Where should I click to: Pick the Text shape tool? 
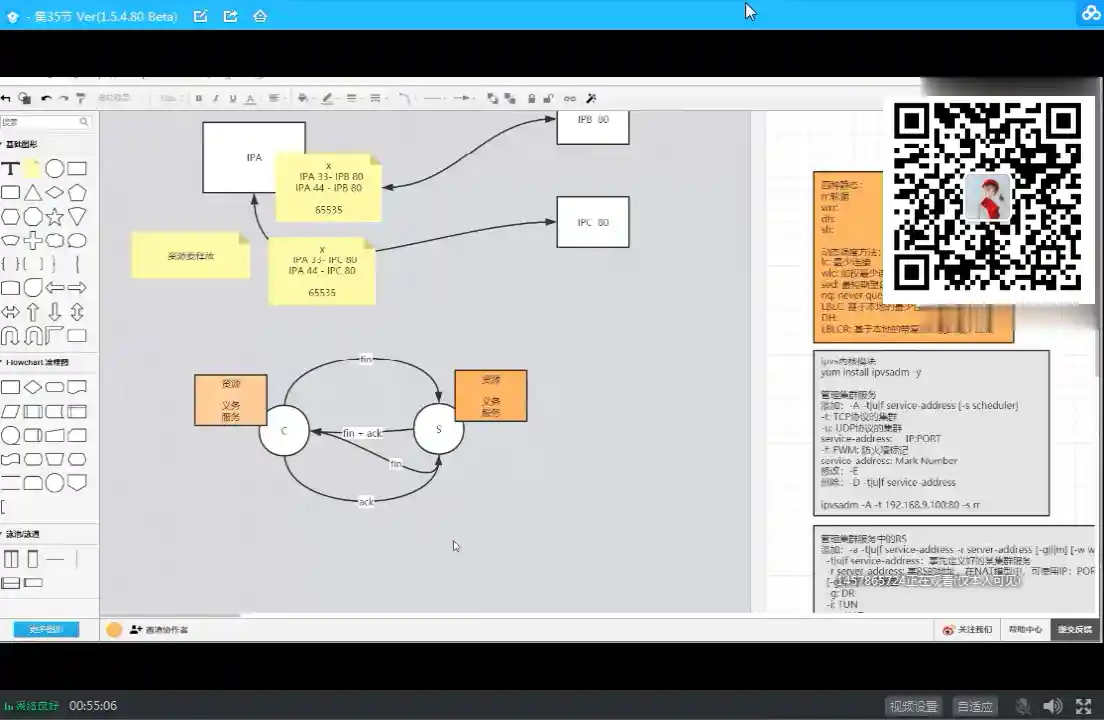click(x=10, y=169)
